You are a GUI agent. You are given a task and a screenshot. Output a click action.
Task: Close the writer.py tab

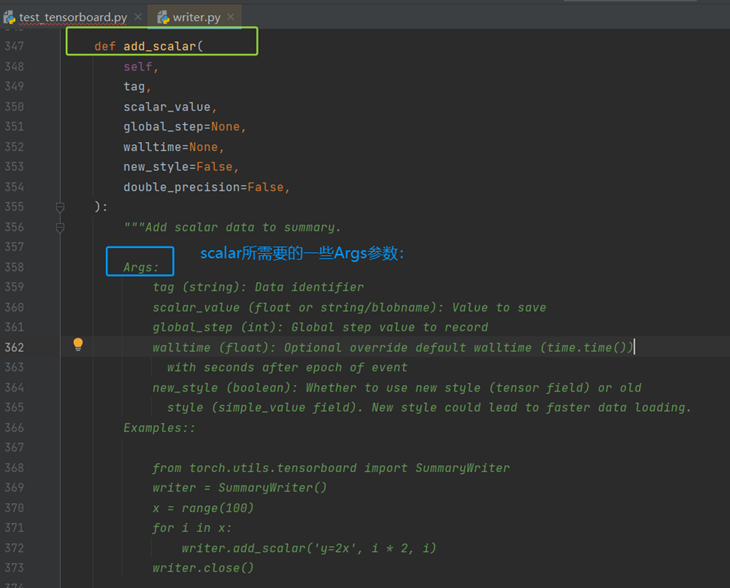pyautogui.click(x=230, y=17)
